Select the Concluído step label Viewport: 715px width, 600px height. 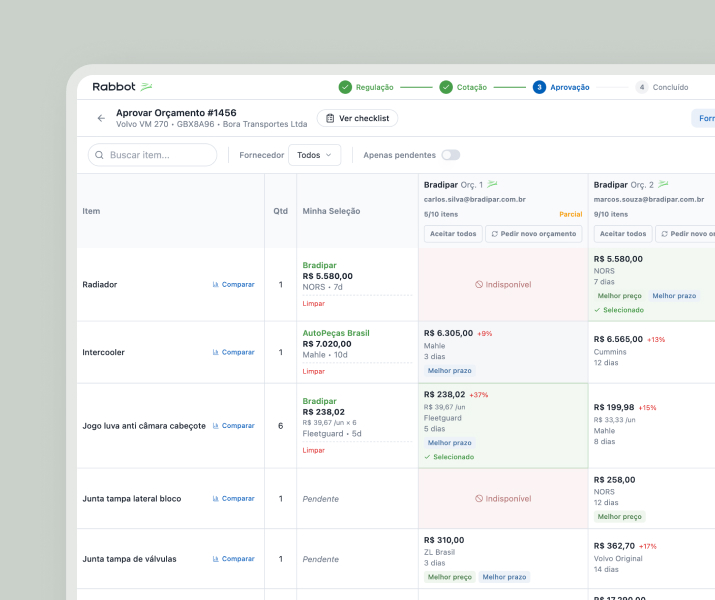pyautogui.click(x=670, y=87)
